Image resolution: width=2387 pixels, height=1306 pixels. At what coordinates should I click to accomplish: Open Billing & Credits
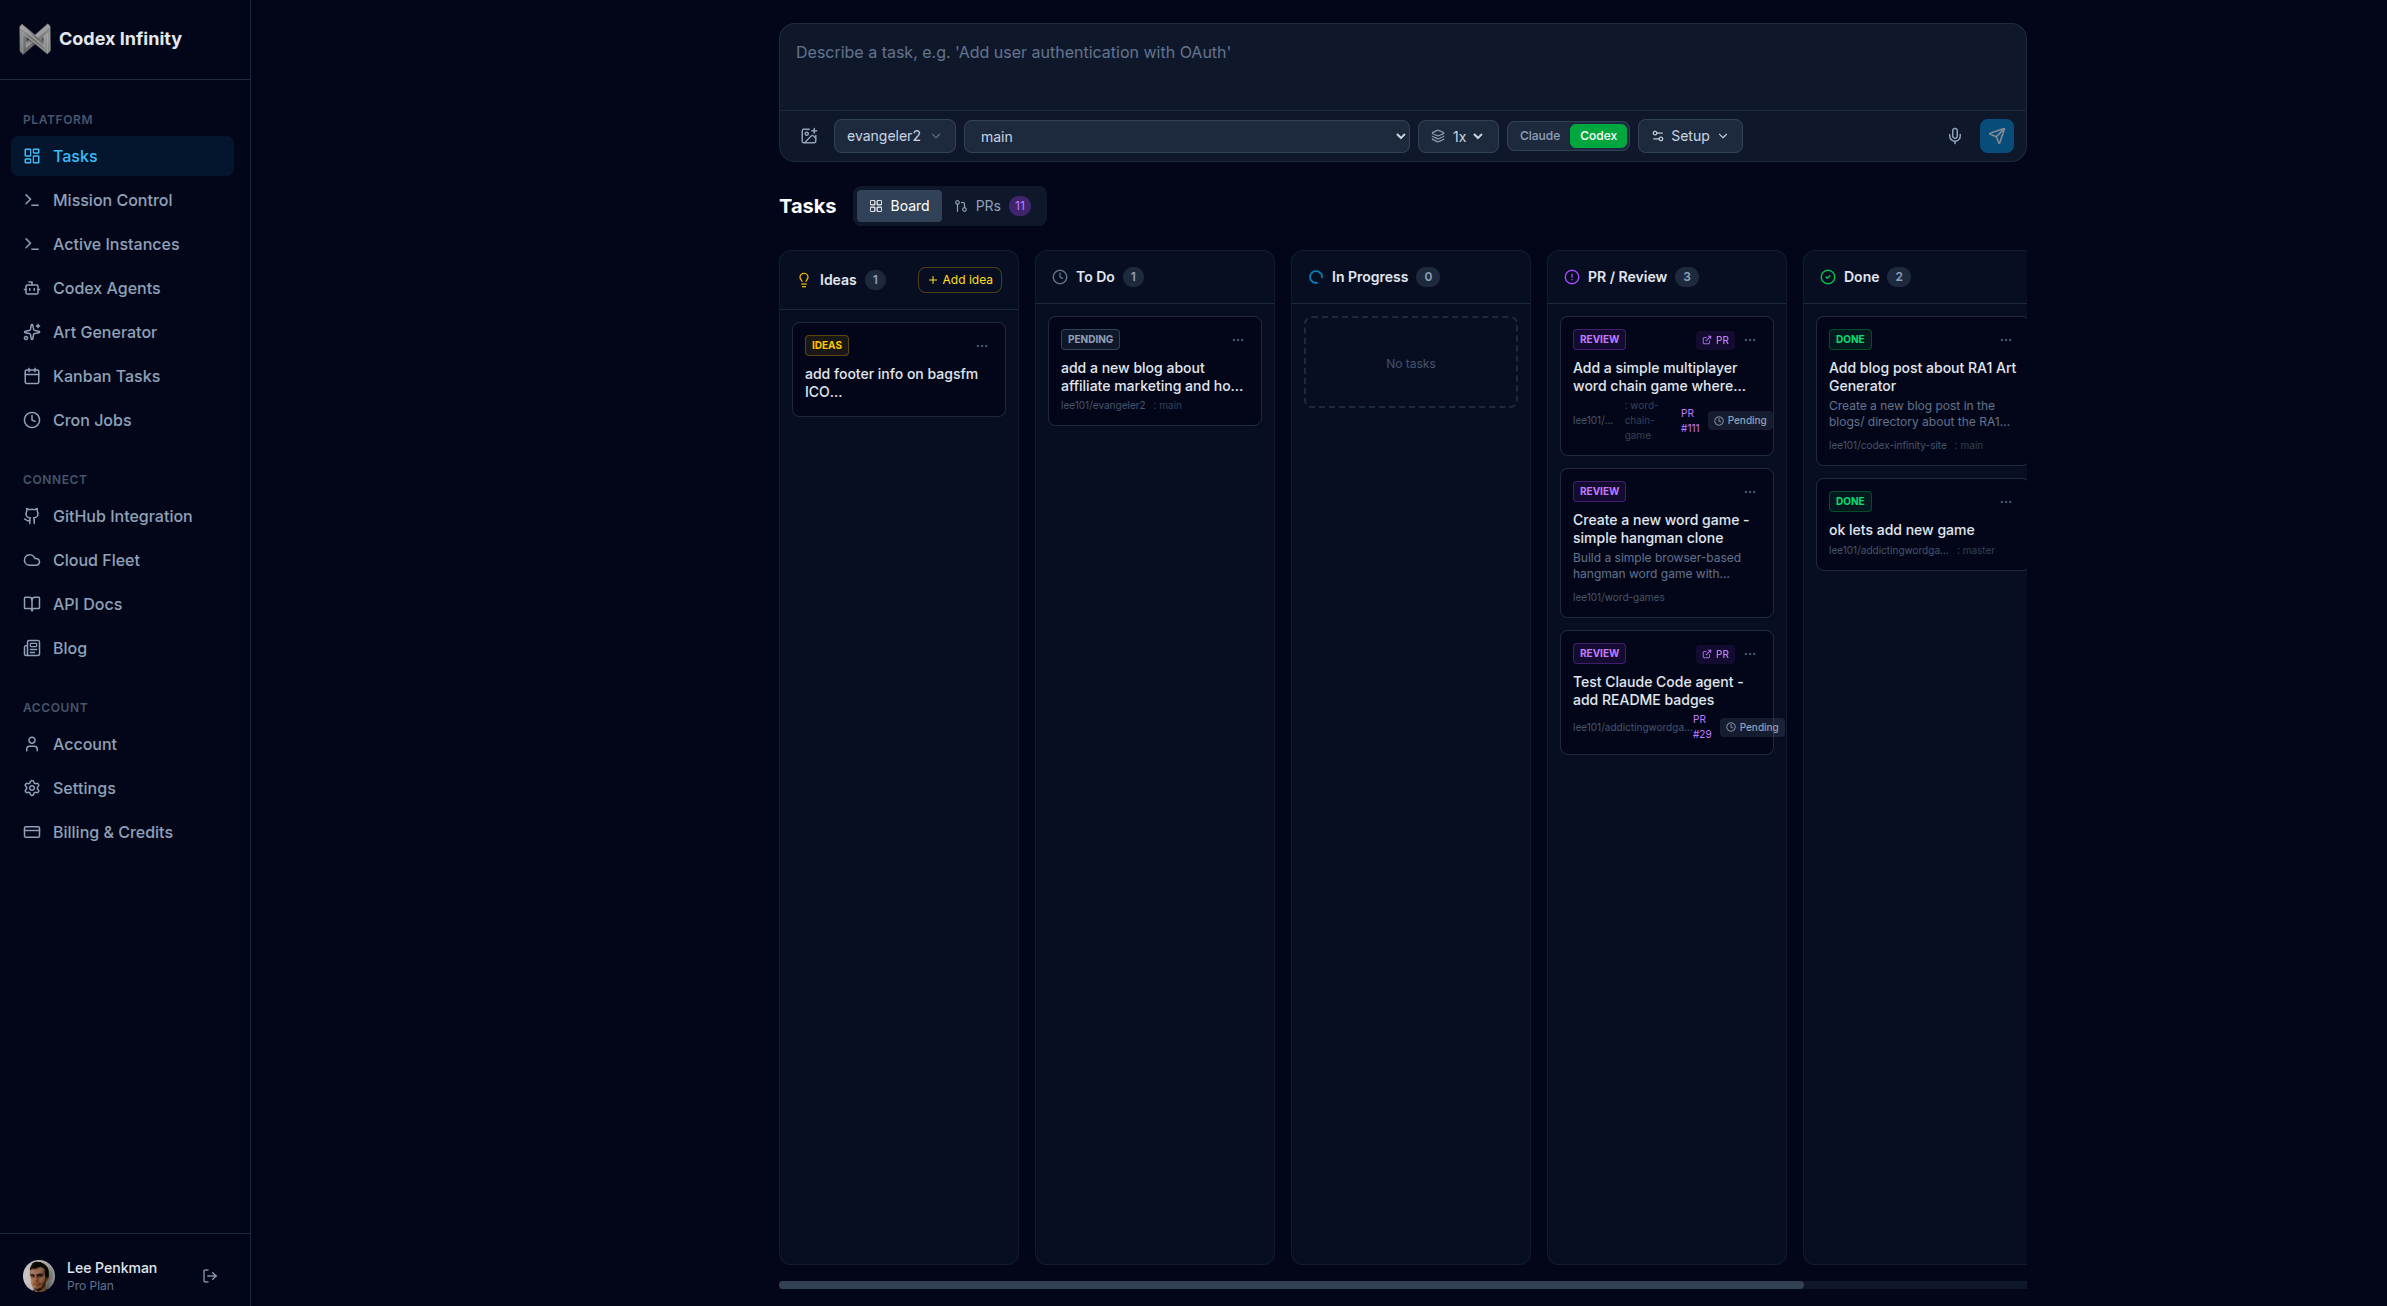coord(112,832)
